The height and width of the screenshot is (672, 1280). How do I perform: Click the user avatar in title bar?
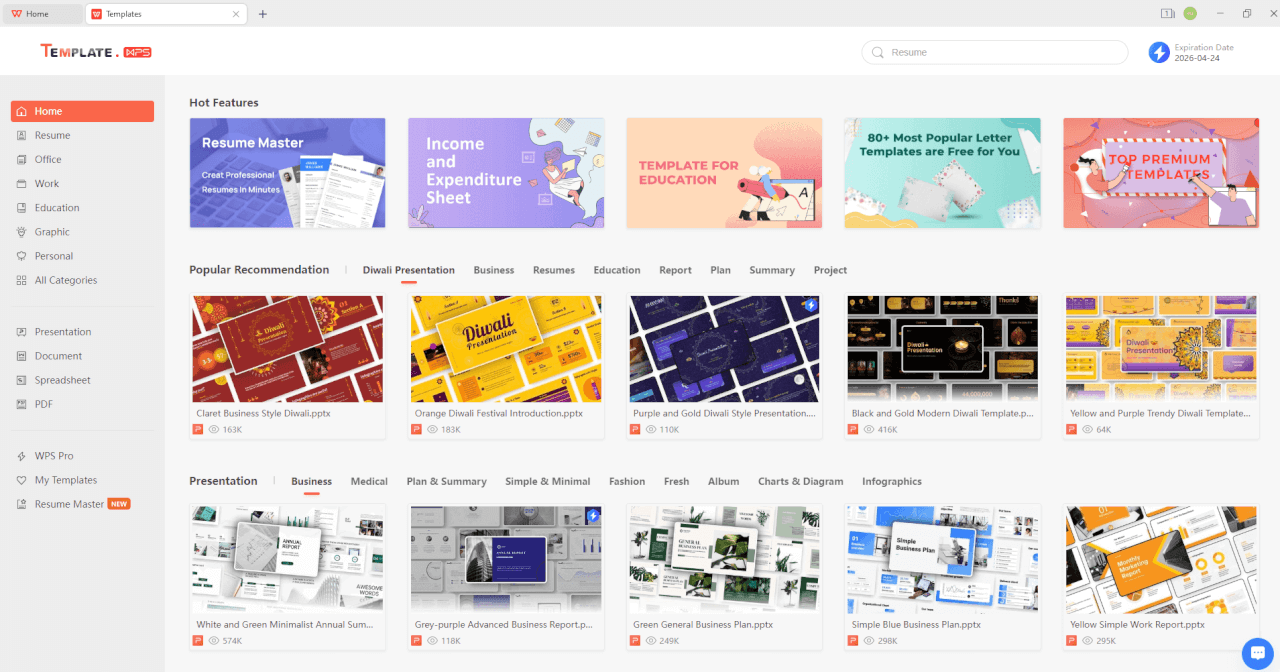1190,14
